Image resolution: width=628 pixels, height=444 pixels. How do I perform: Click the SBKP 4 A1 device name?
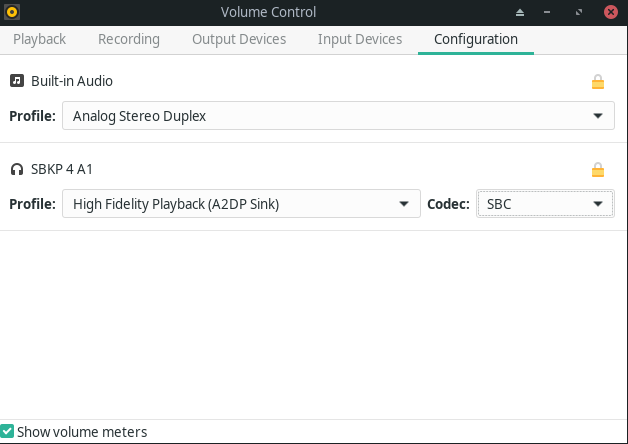(62, 169)
